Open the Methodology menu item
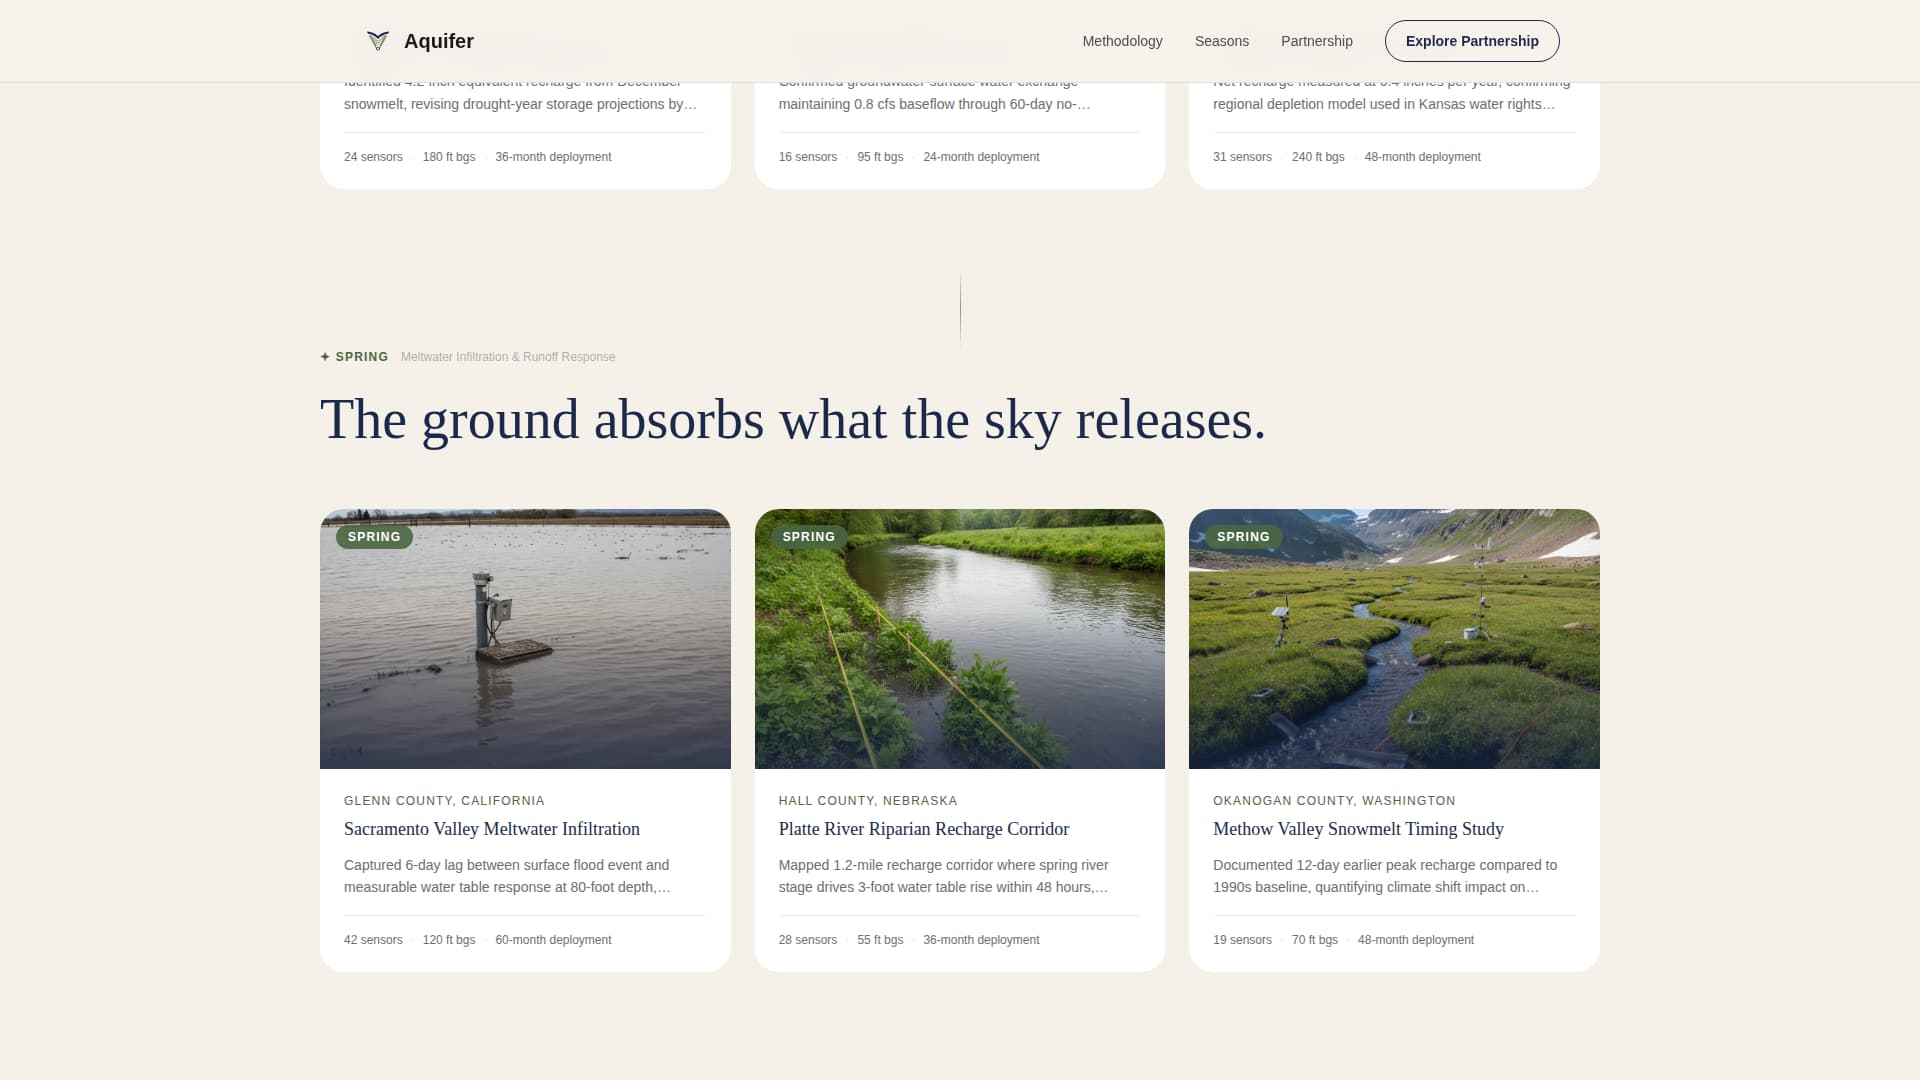1920x1080 pixels. pos(1122,41)
